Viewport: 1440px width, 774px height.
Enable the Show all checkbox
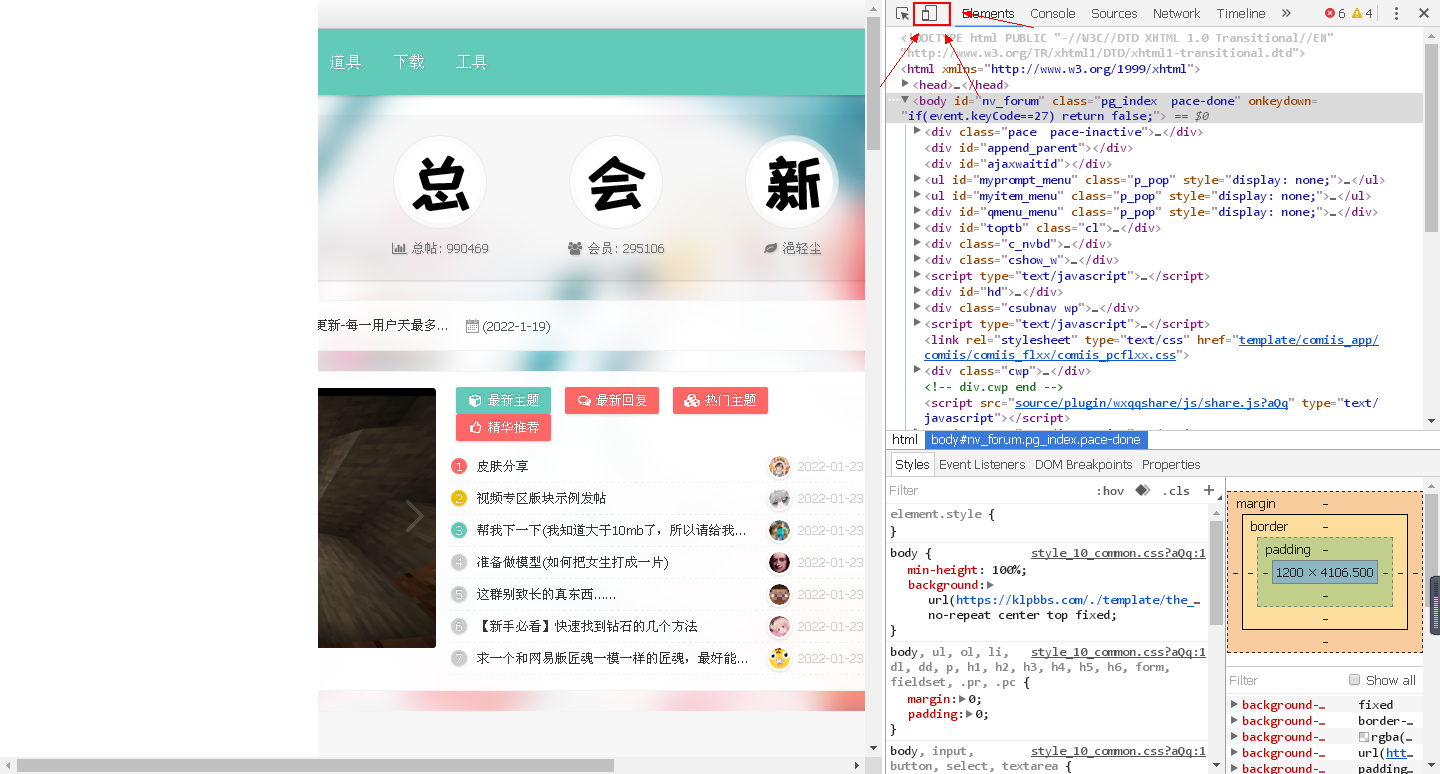tap(1355, 680)
